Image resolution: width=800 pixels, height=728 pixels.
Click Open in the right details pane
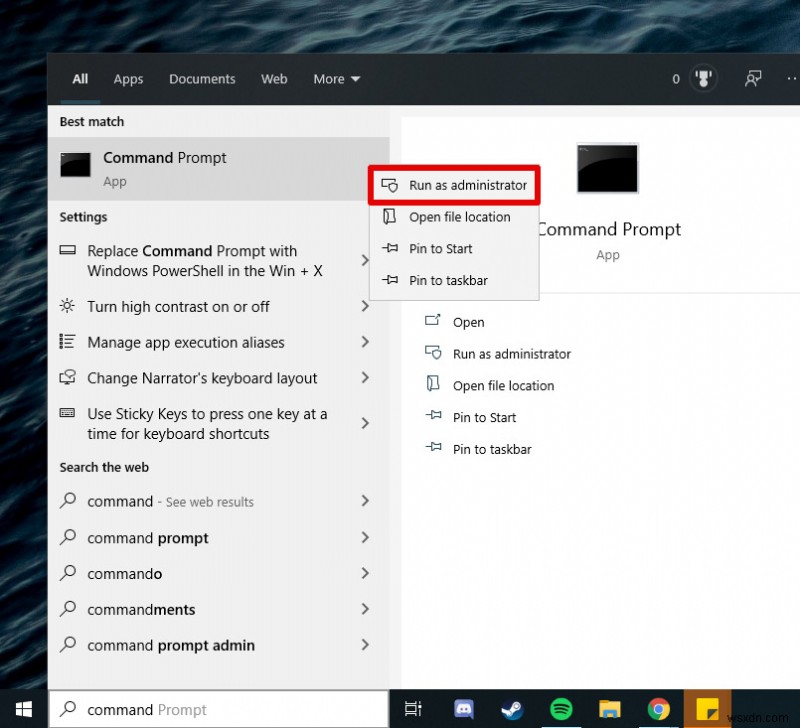(x=468, y=322)
